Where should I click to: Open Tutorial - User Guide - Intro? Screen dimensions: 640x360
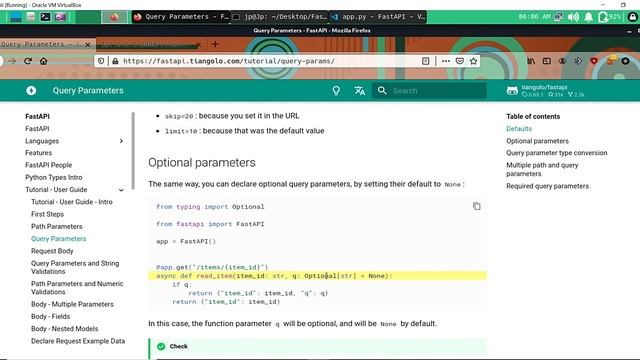71,202
